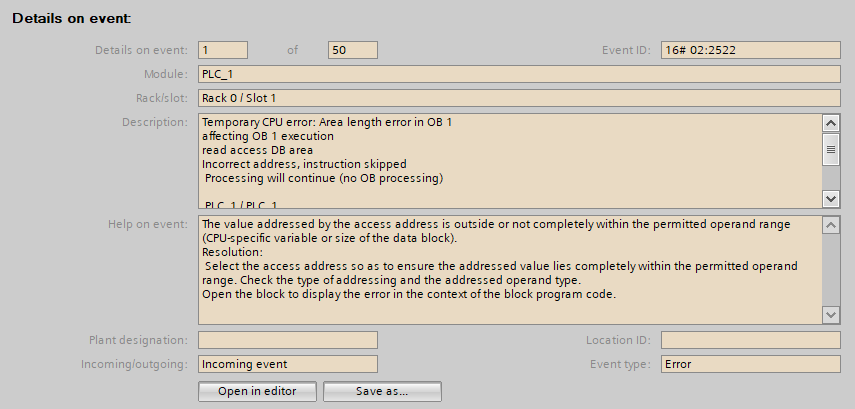Select the Incoming/outgoing field
Image resolution: width=855 pixels, height=409 pixels.
coord(288,364)
